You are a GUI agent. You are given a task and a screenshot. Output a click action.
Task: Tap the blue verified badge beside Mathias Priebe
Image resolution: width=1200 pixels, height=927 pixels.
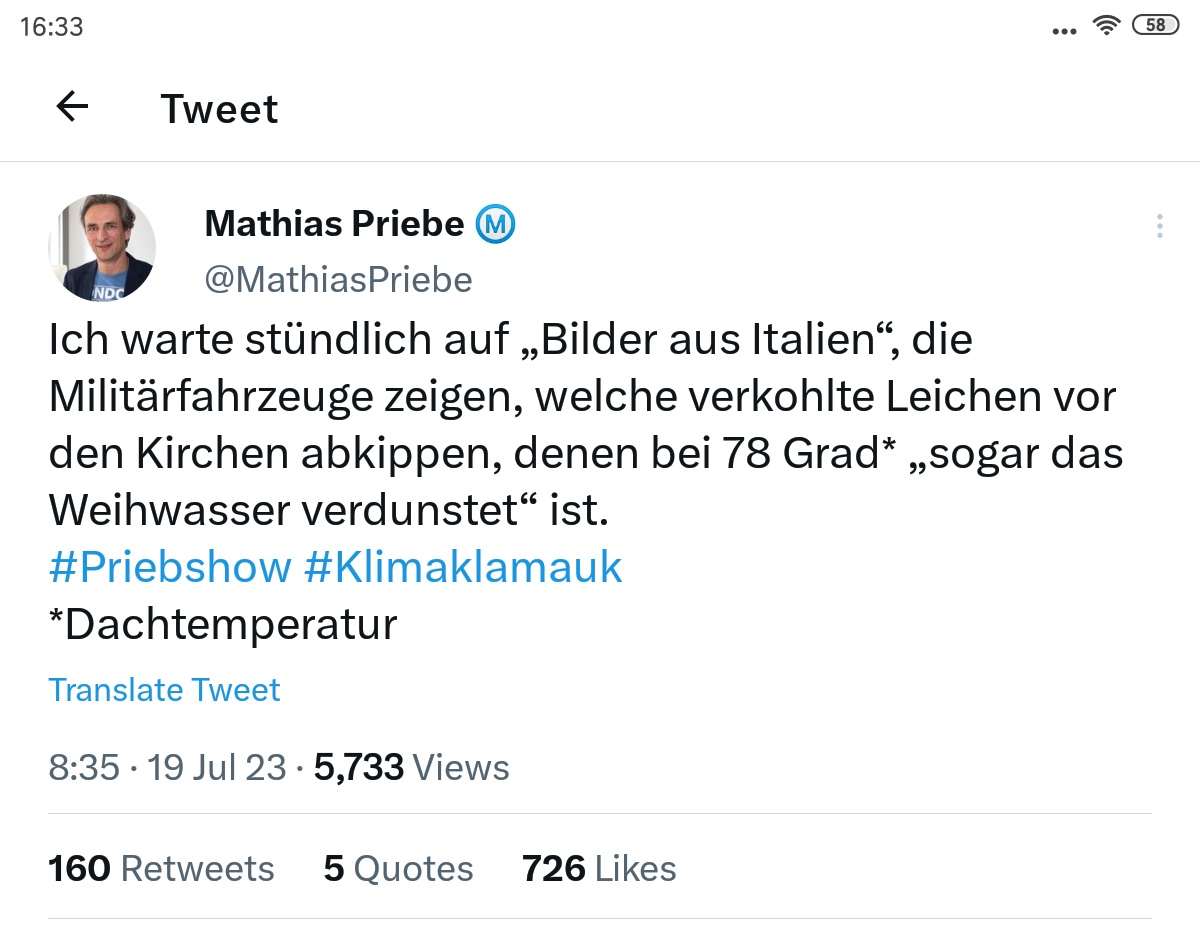click(x=494, y=225)
